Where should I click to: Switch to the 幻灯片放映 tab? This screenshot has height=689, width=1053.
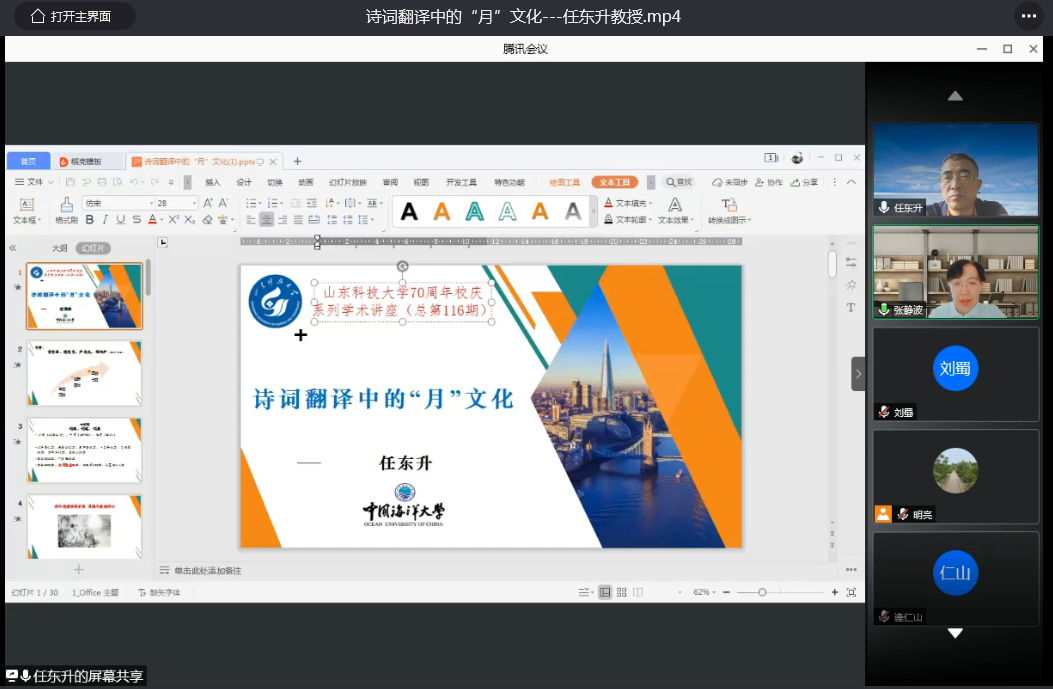(x=348, y=182)
